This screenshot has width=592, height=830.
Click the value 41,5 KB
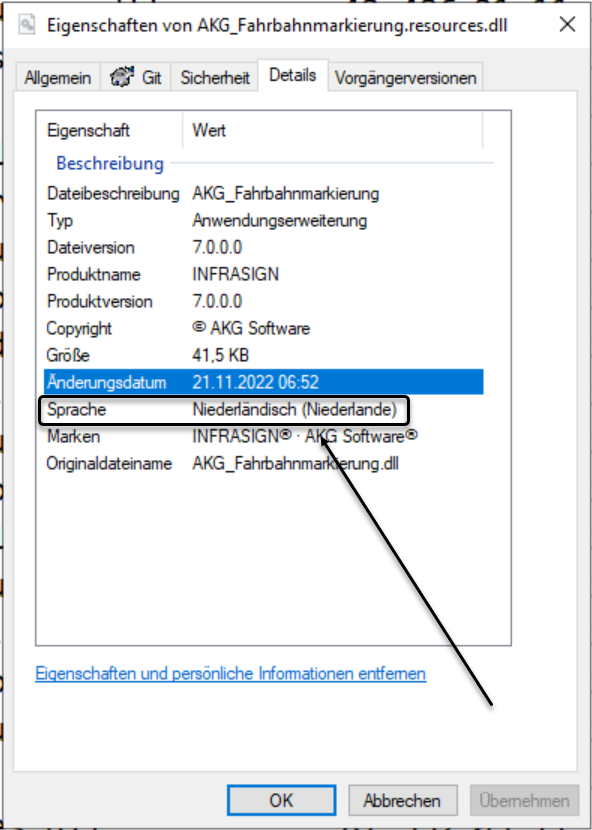[x=220, y=355]
